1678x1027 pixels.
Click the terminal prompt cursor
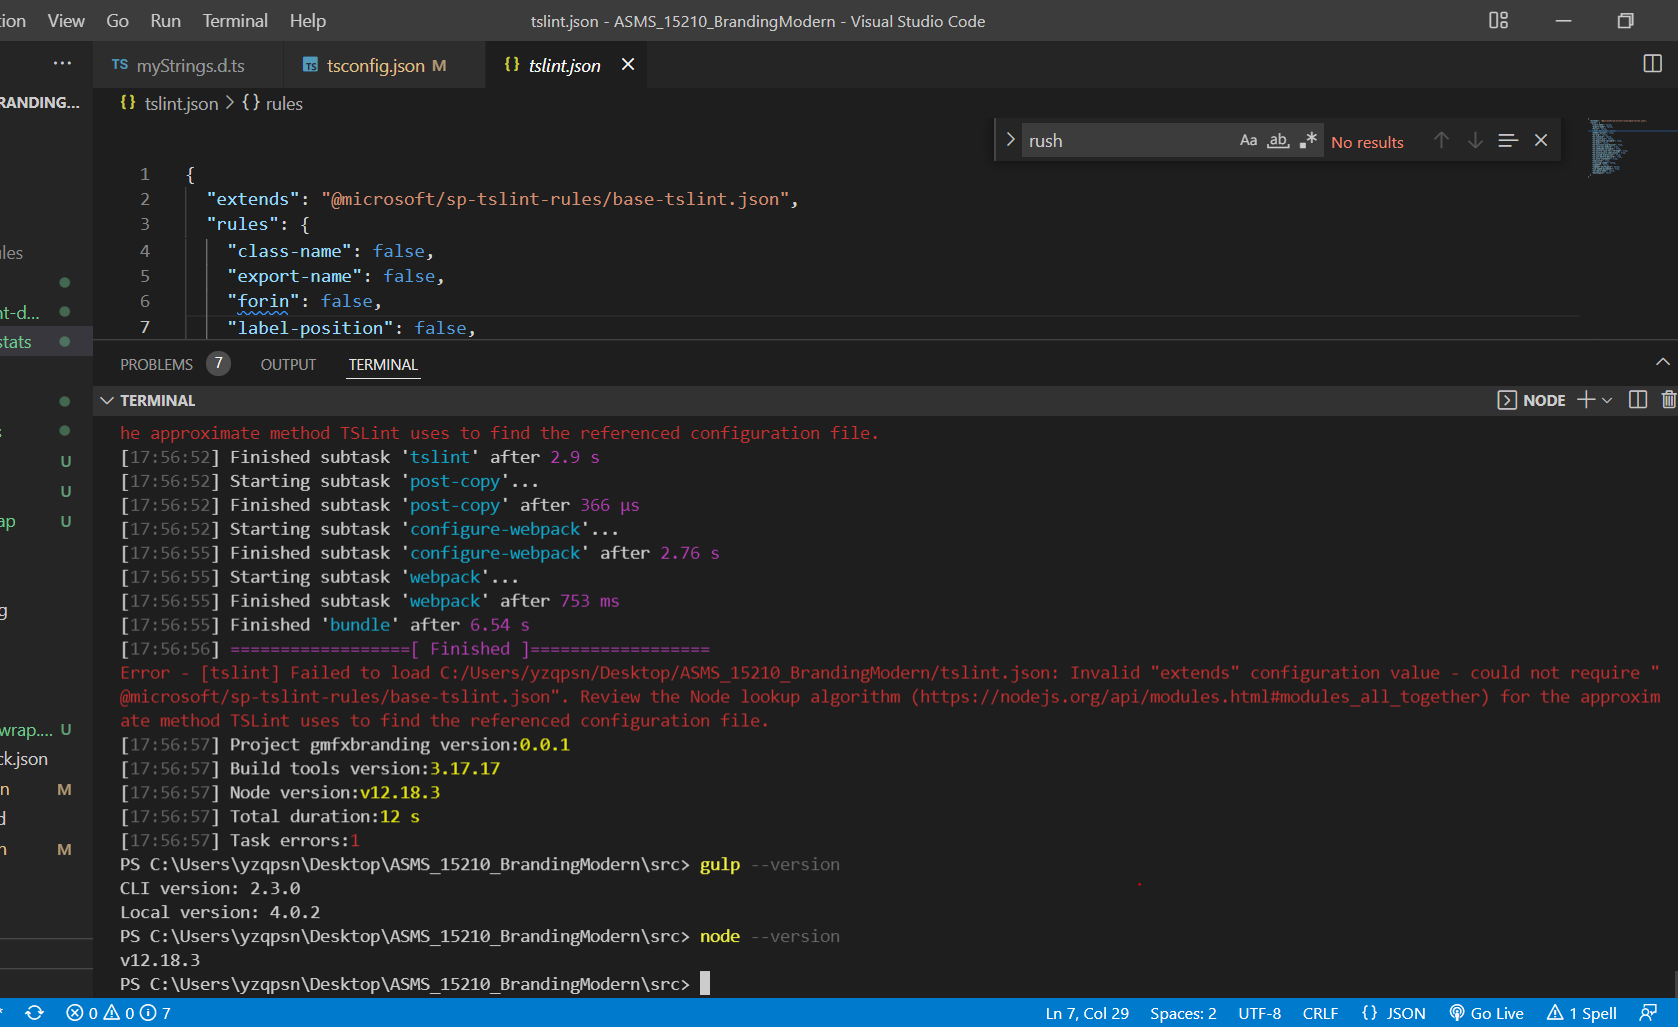pos(705,984)
